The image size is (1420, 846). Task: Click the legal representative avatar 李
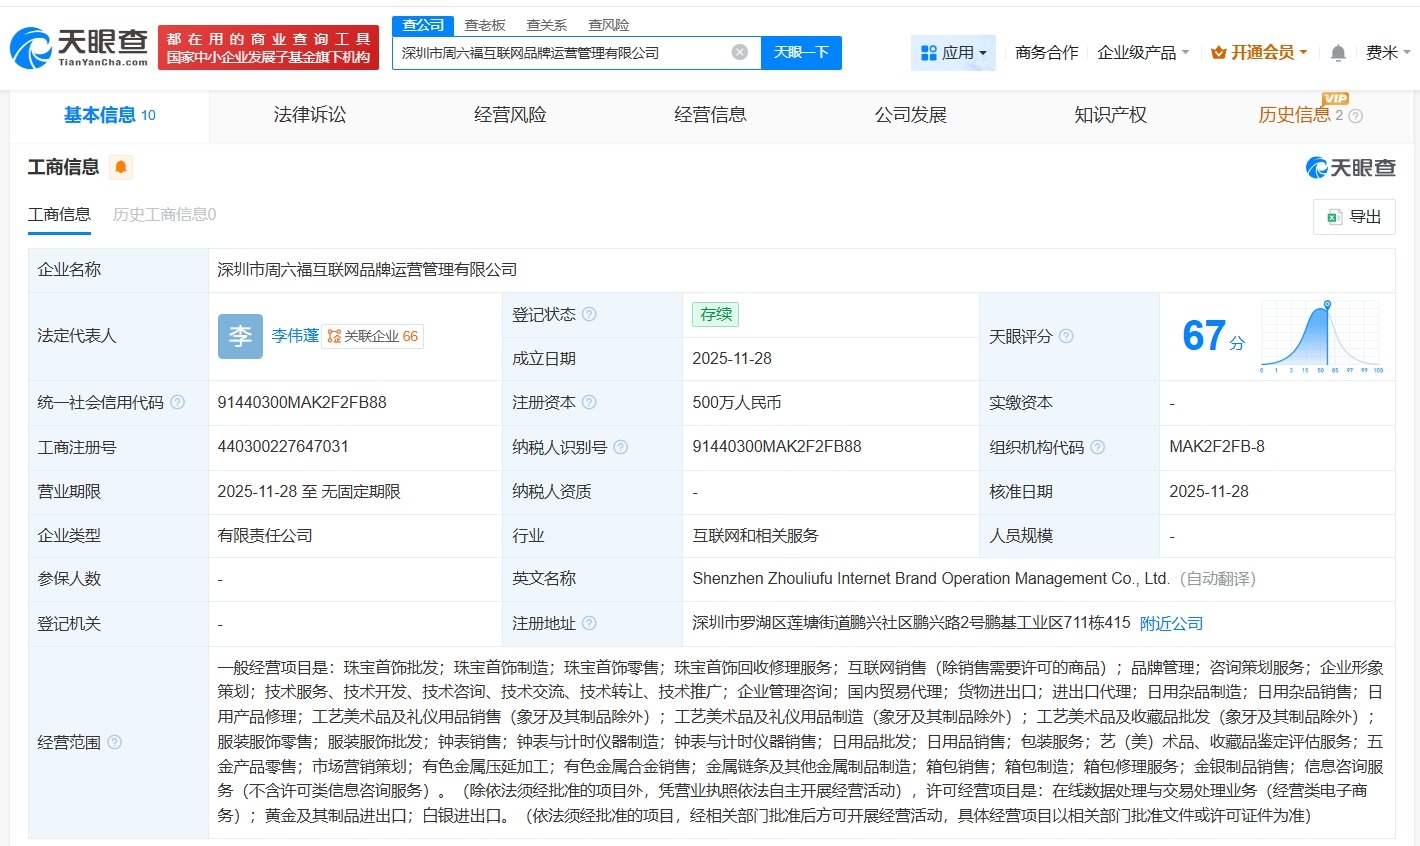[240, 336]
